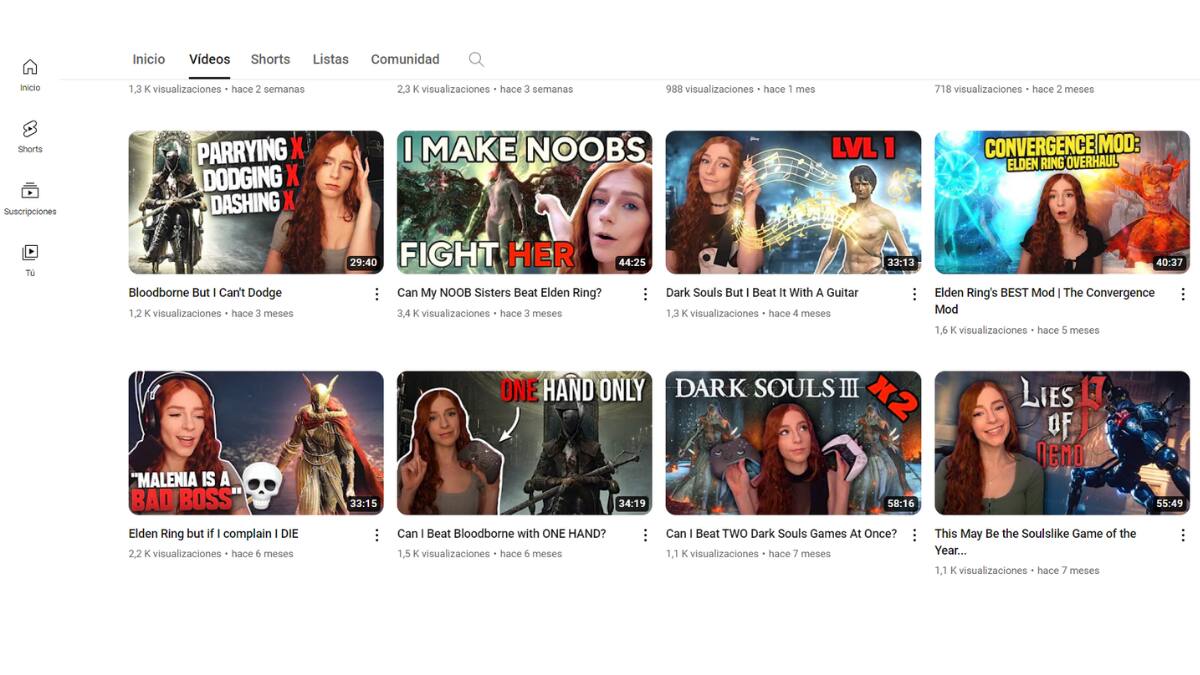Screen dimensions: 1200x675
Task: Open title Elden Ring's BEST Mod The Convergence Mod
Action: point(1045,301)
